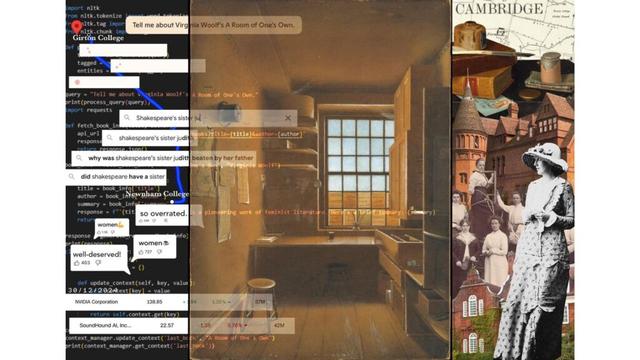Thumbs down the "so overrated." comment
The image size is (640, 360).
tap(154, 221)
